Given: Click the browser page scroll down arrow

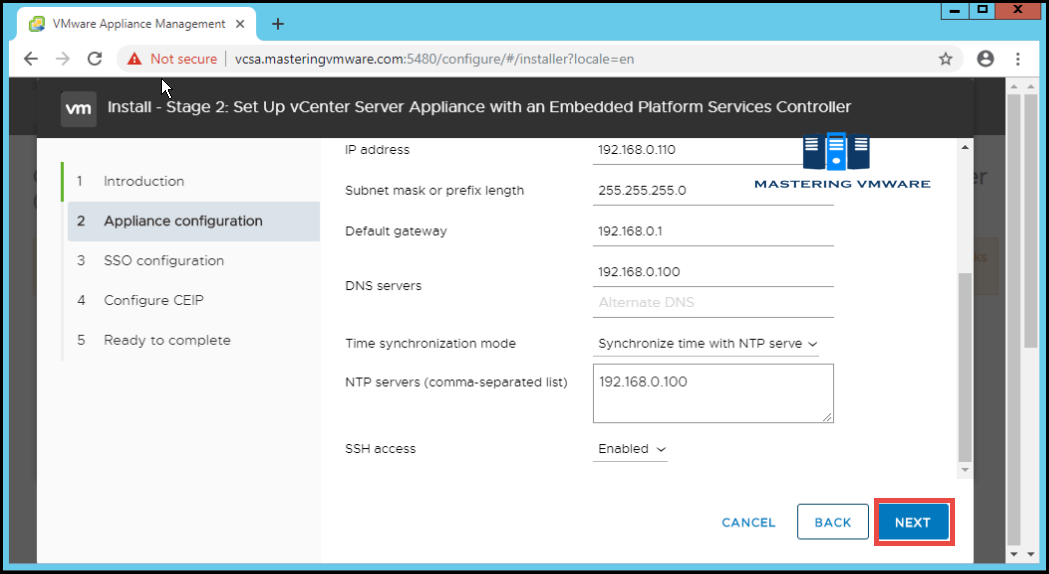Looking at the screenshot, I should [x=1031, y=554].
